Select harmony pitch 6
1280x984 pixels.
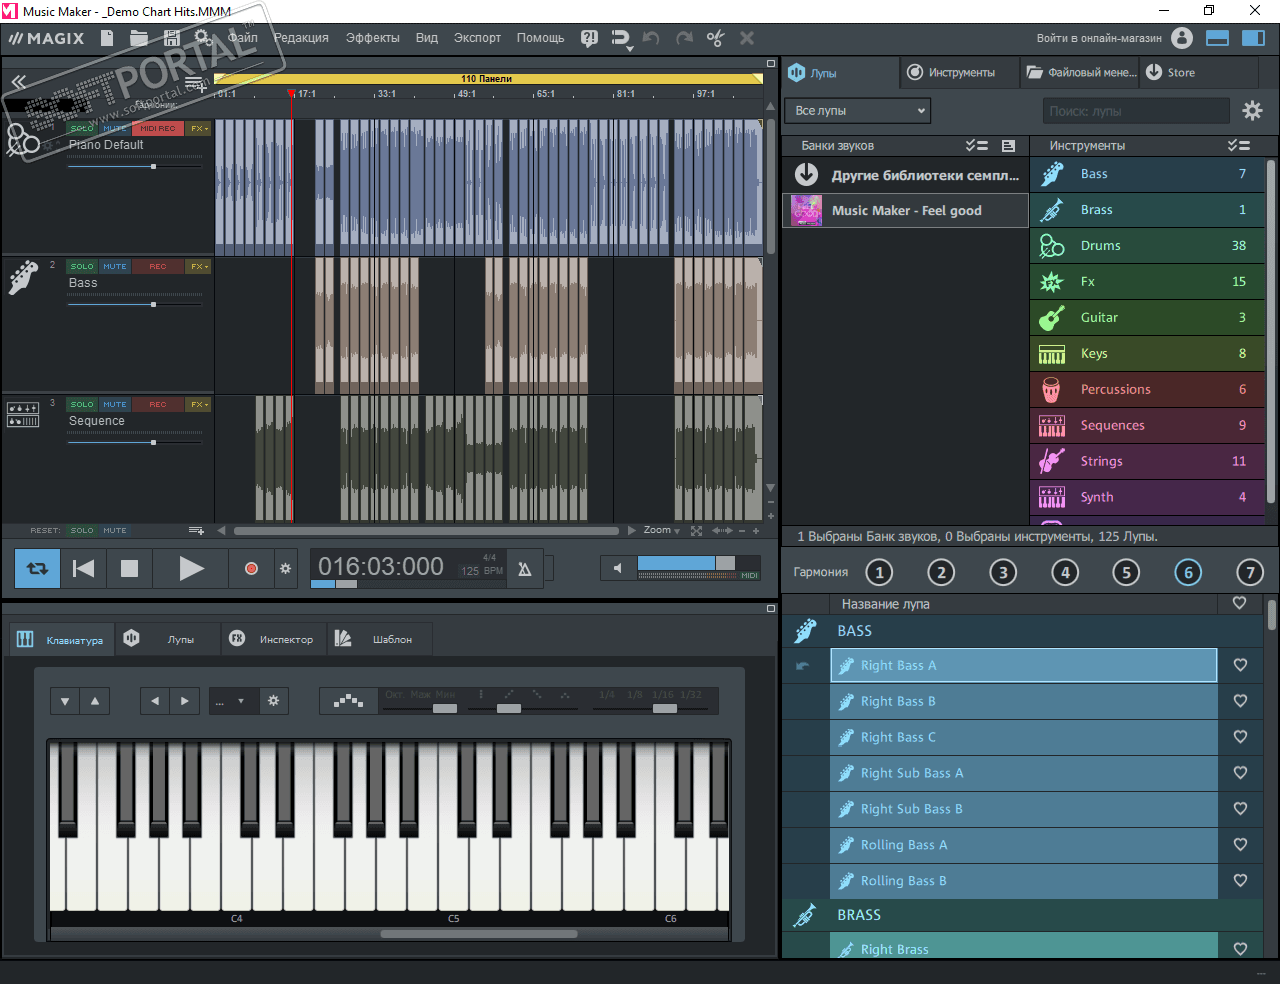coord(1188,572)
